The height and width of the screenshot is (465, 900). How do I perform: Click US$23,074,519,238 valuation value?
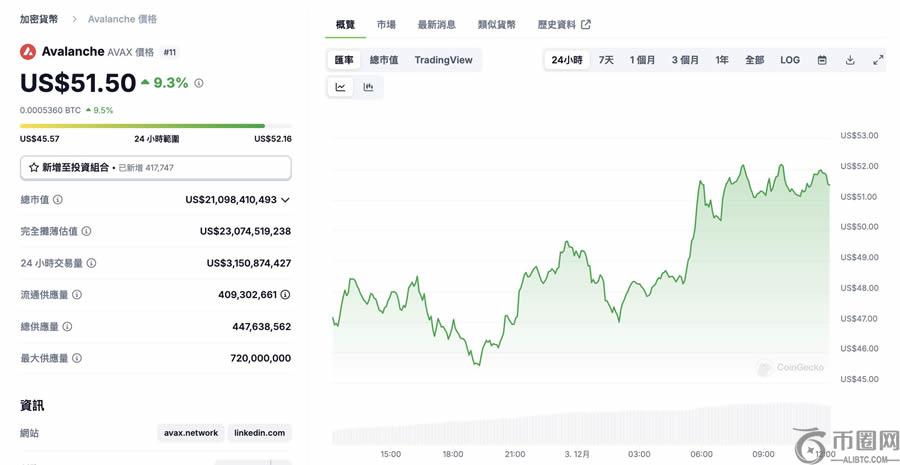coord(245,231)
